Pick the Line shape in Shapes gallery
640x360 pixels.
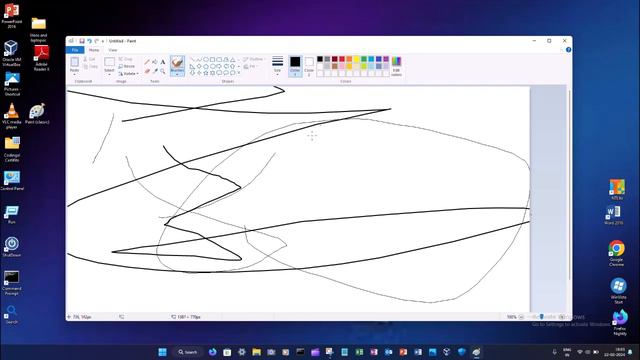(x=192, y=60)
